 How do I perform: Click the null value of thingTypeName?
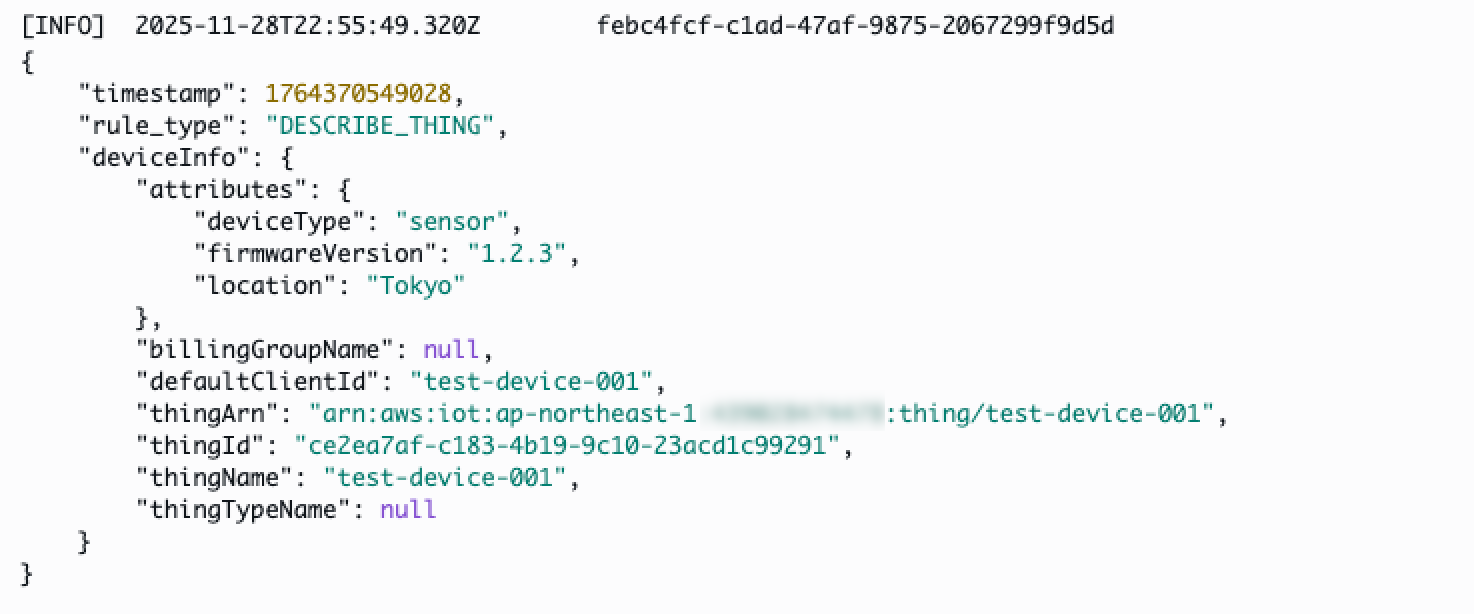[408, 510]
